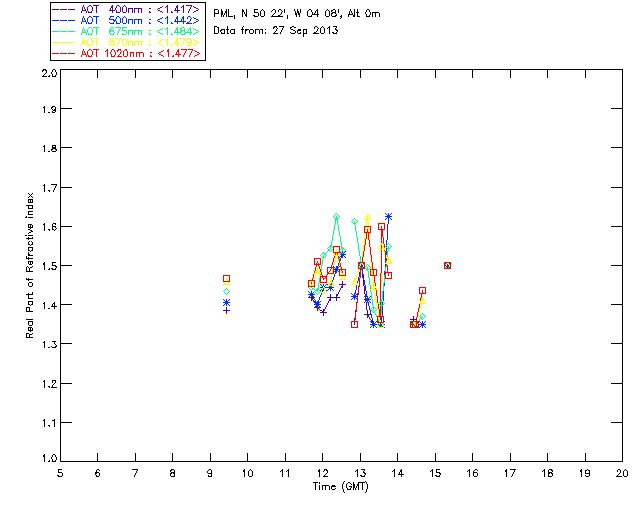The height and width of the screenshot is (512, 640).
Task: Click the x-axis tick label 7
Action: pos(135,473)
